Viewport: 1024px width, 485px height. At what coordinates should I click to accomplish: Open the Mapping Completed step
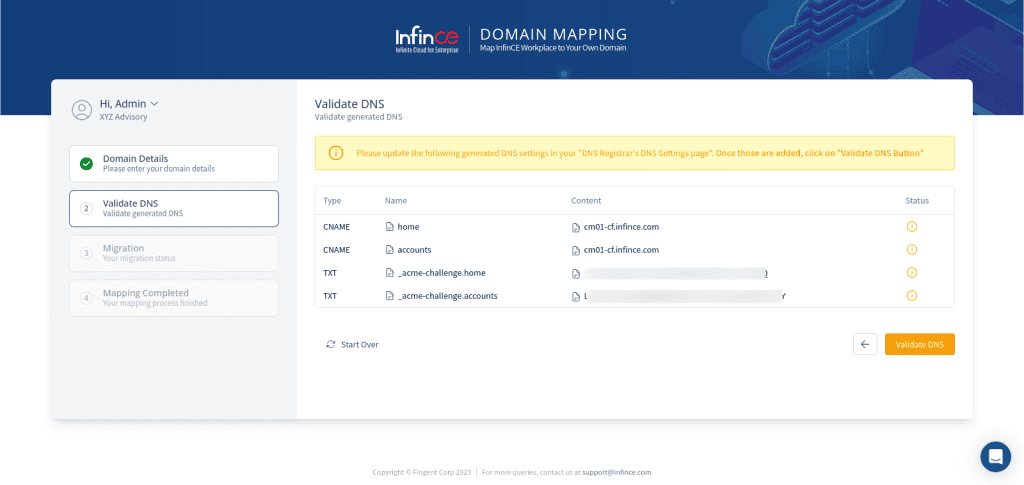click(x=174, y=298)
